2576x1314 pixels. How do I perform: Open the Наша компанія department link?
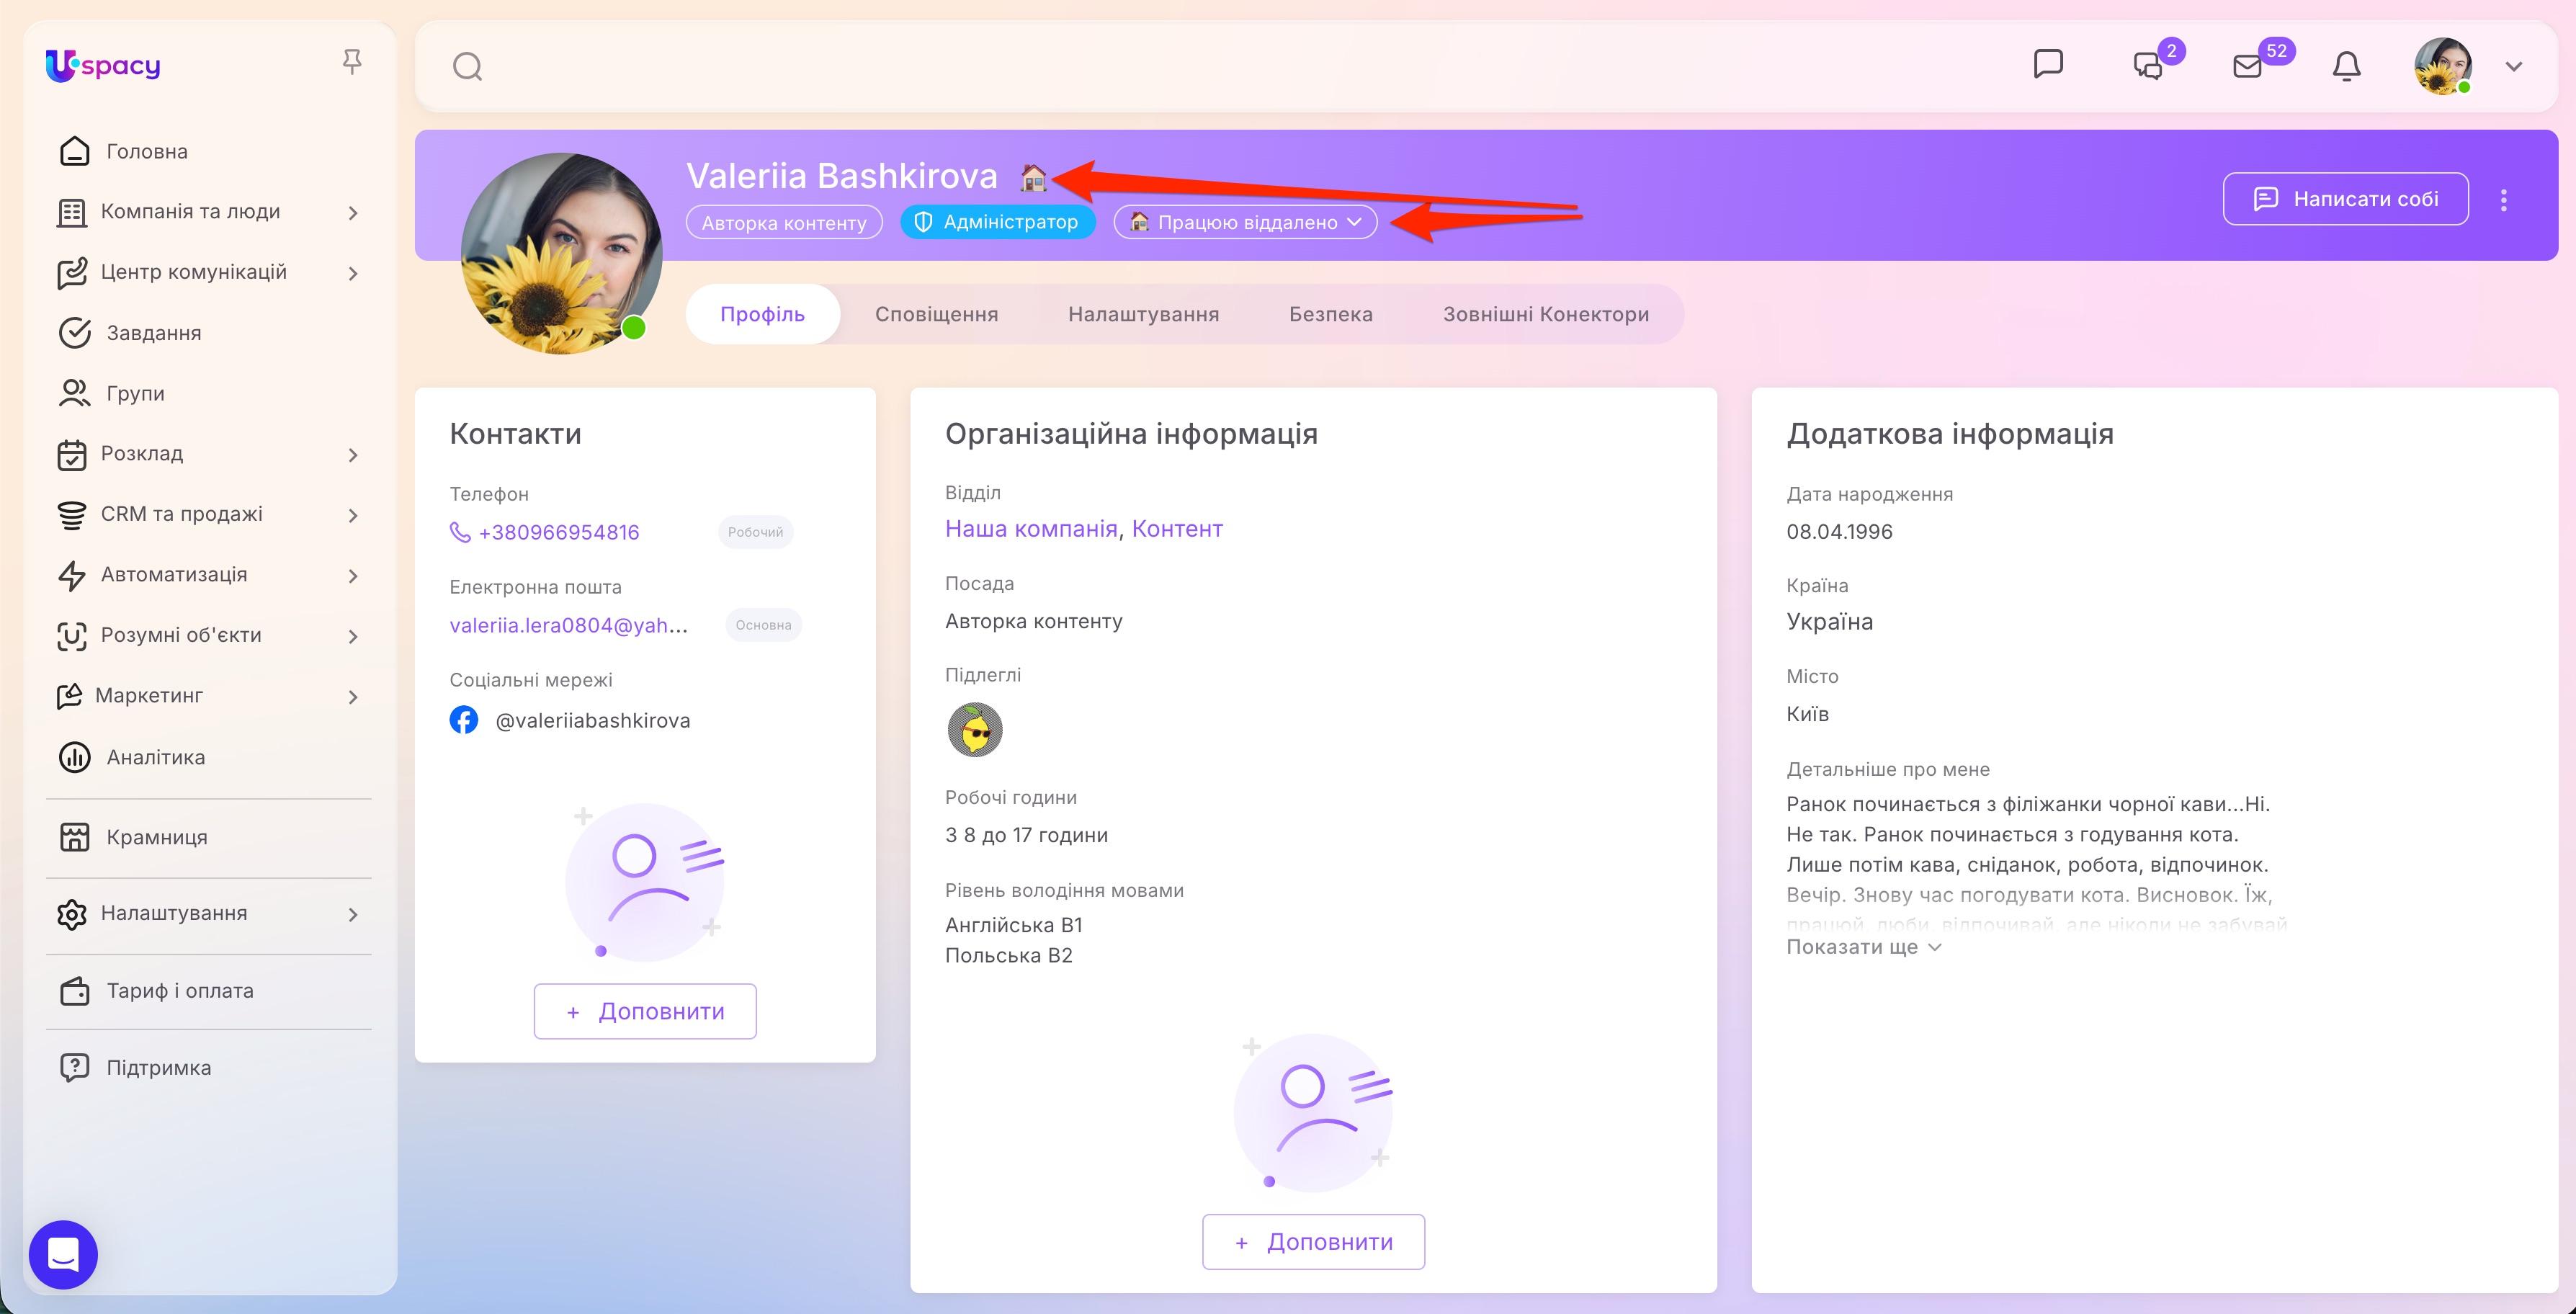[x=1031, y=529]
